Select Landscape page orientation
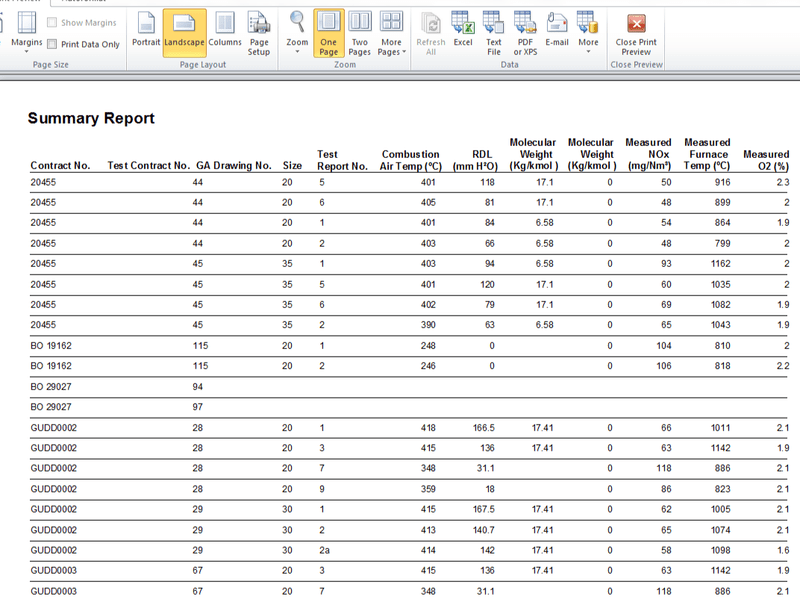This screenshot has width=800, height=600. pyautogui.click(x=184, y=32)
